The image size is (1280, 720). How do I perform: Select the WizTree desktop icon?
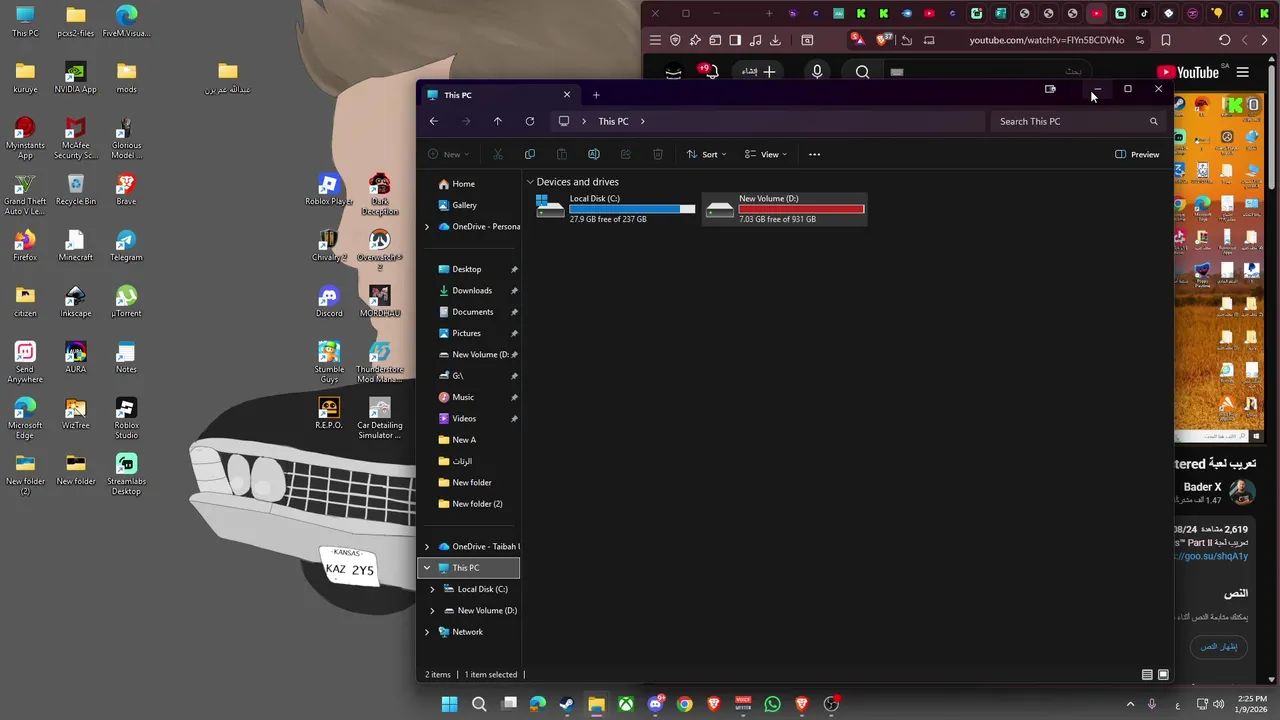76,413
